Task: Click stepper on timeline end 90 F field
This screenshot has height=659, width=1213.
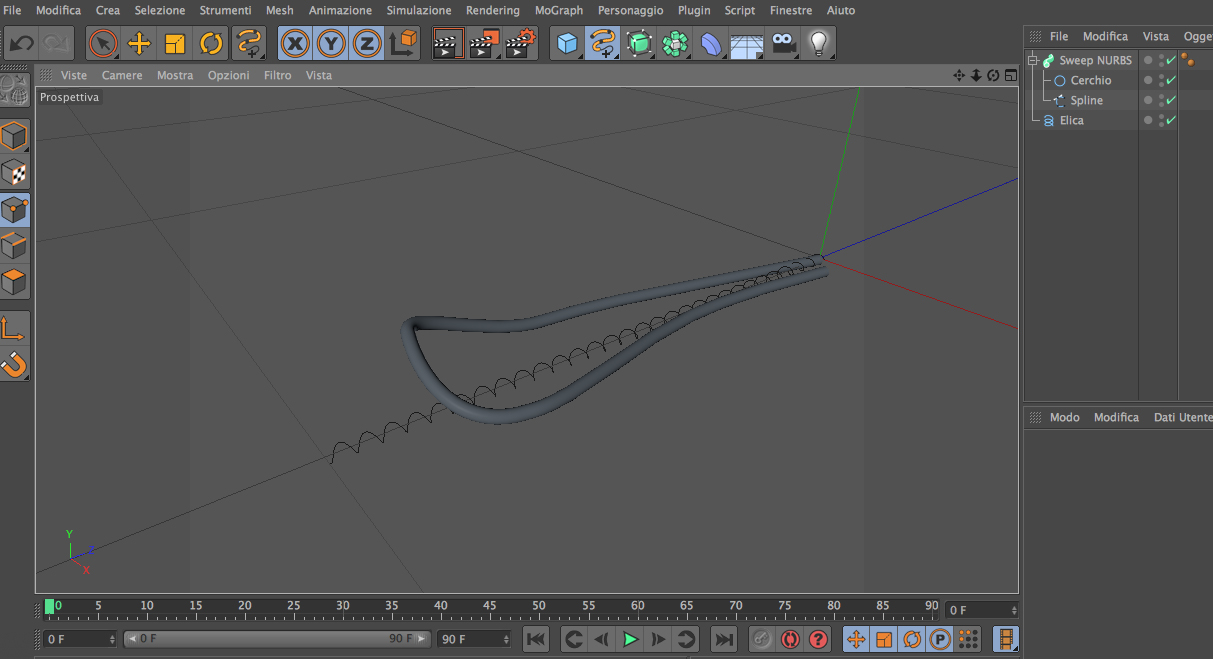Action: [505, 639]
